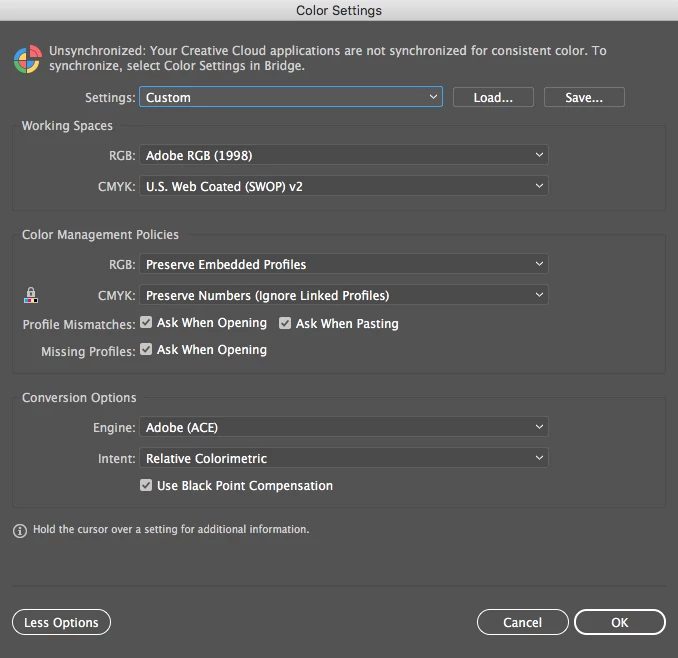Click the Load... button
Viewport: 678px width, 658px height.
pyautogui.click(x=493, y=97)
